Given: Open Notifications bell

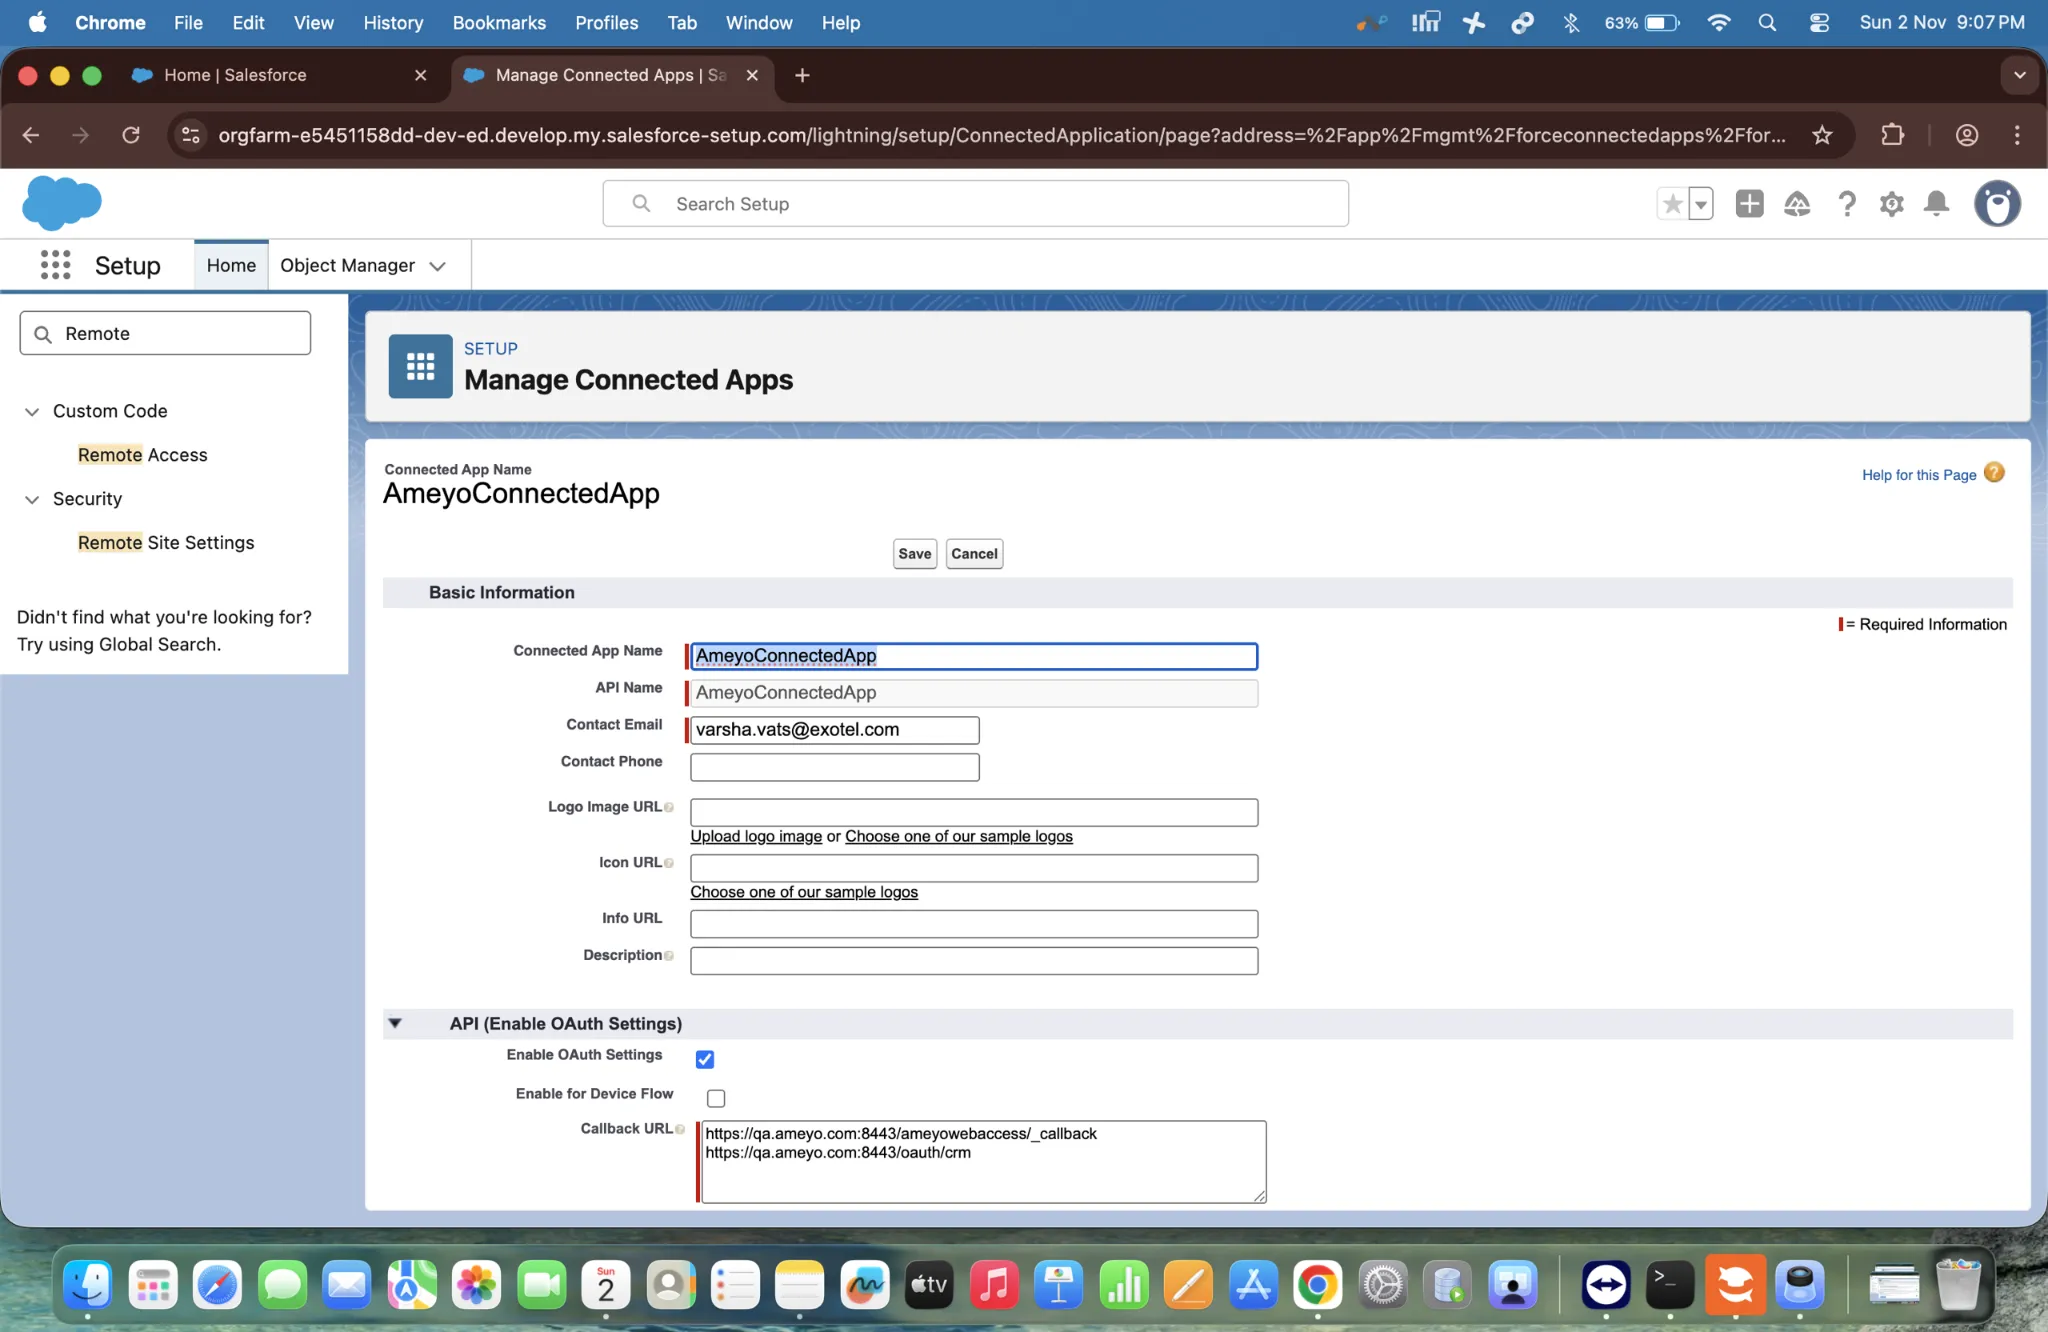Looking at the screenshot, I should point(1937,204).
